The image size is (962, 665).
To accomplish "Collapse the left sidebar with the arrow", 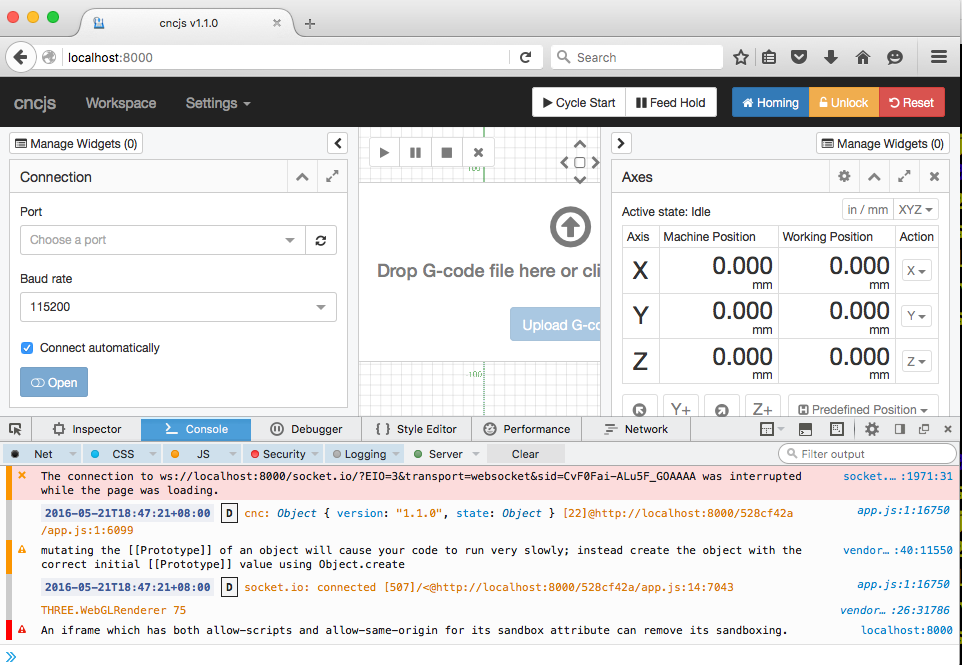I will [x=338, y=144].
